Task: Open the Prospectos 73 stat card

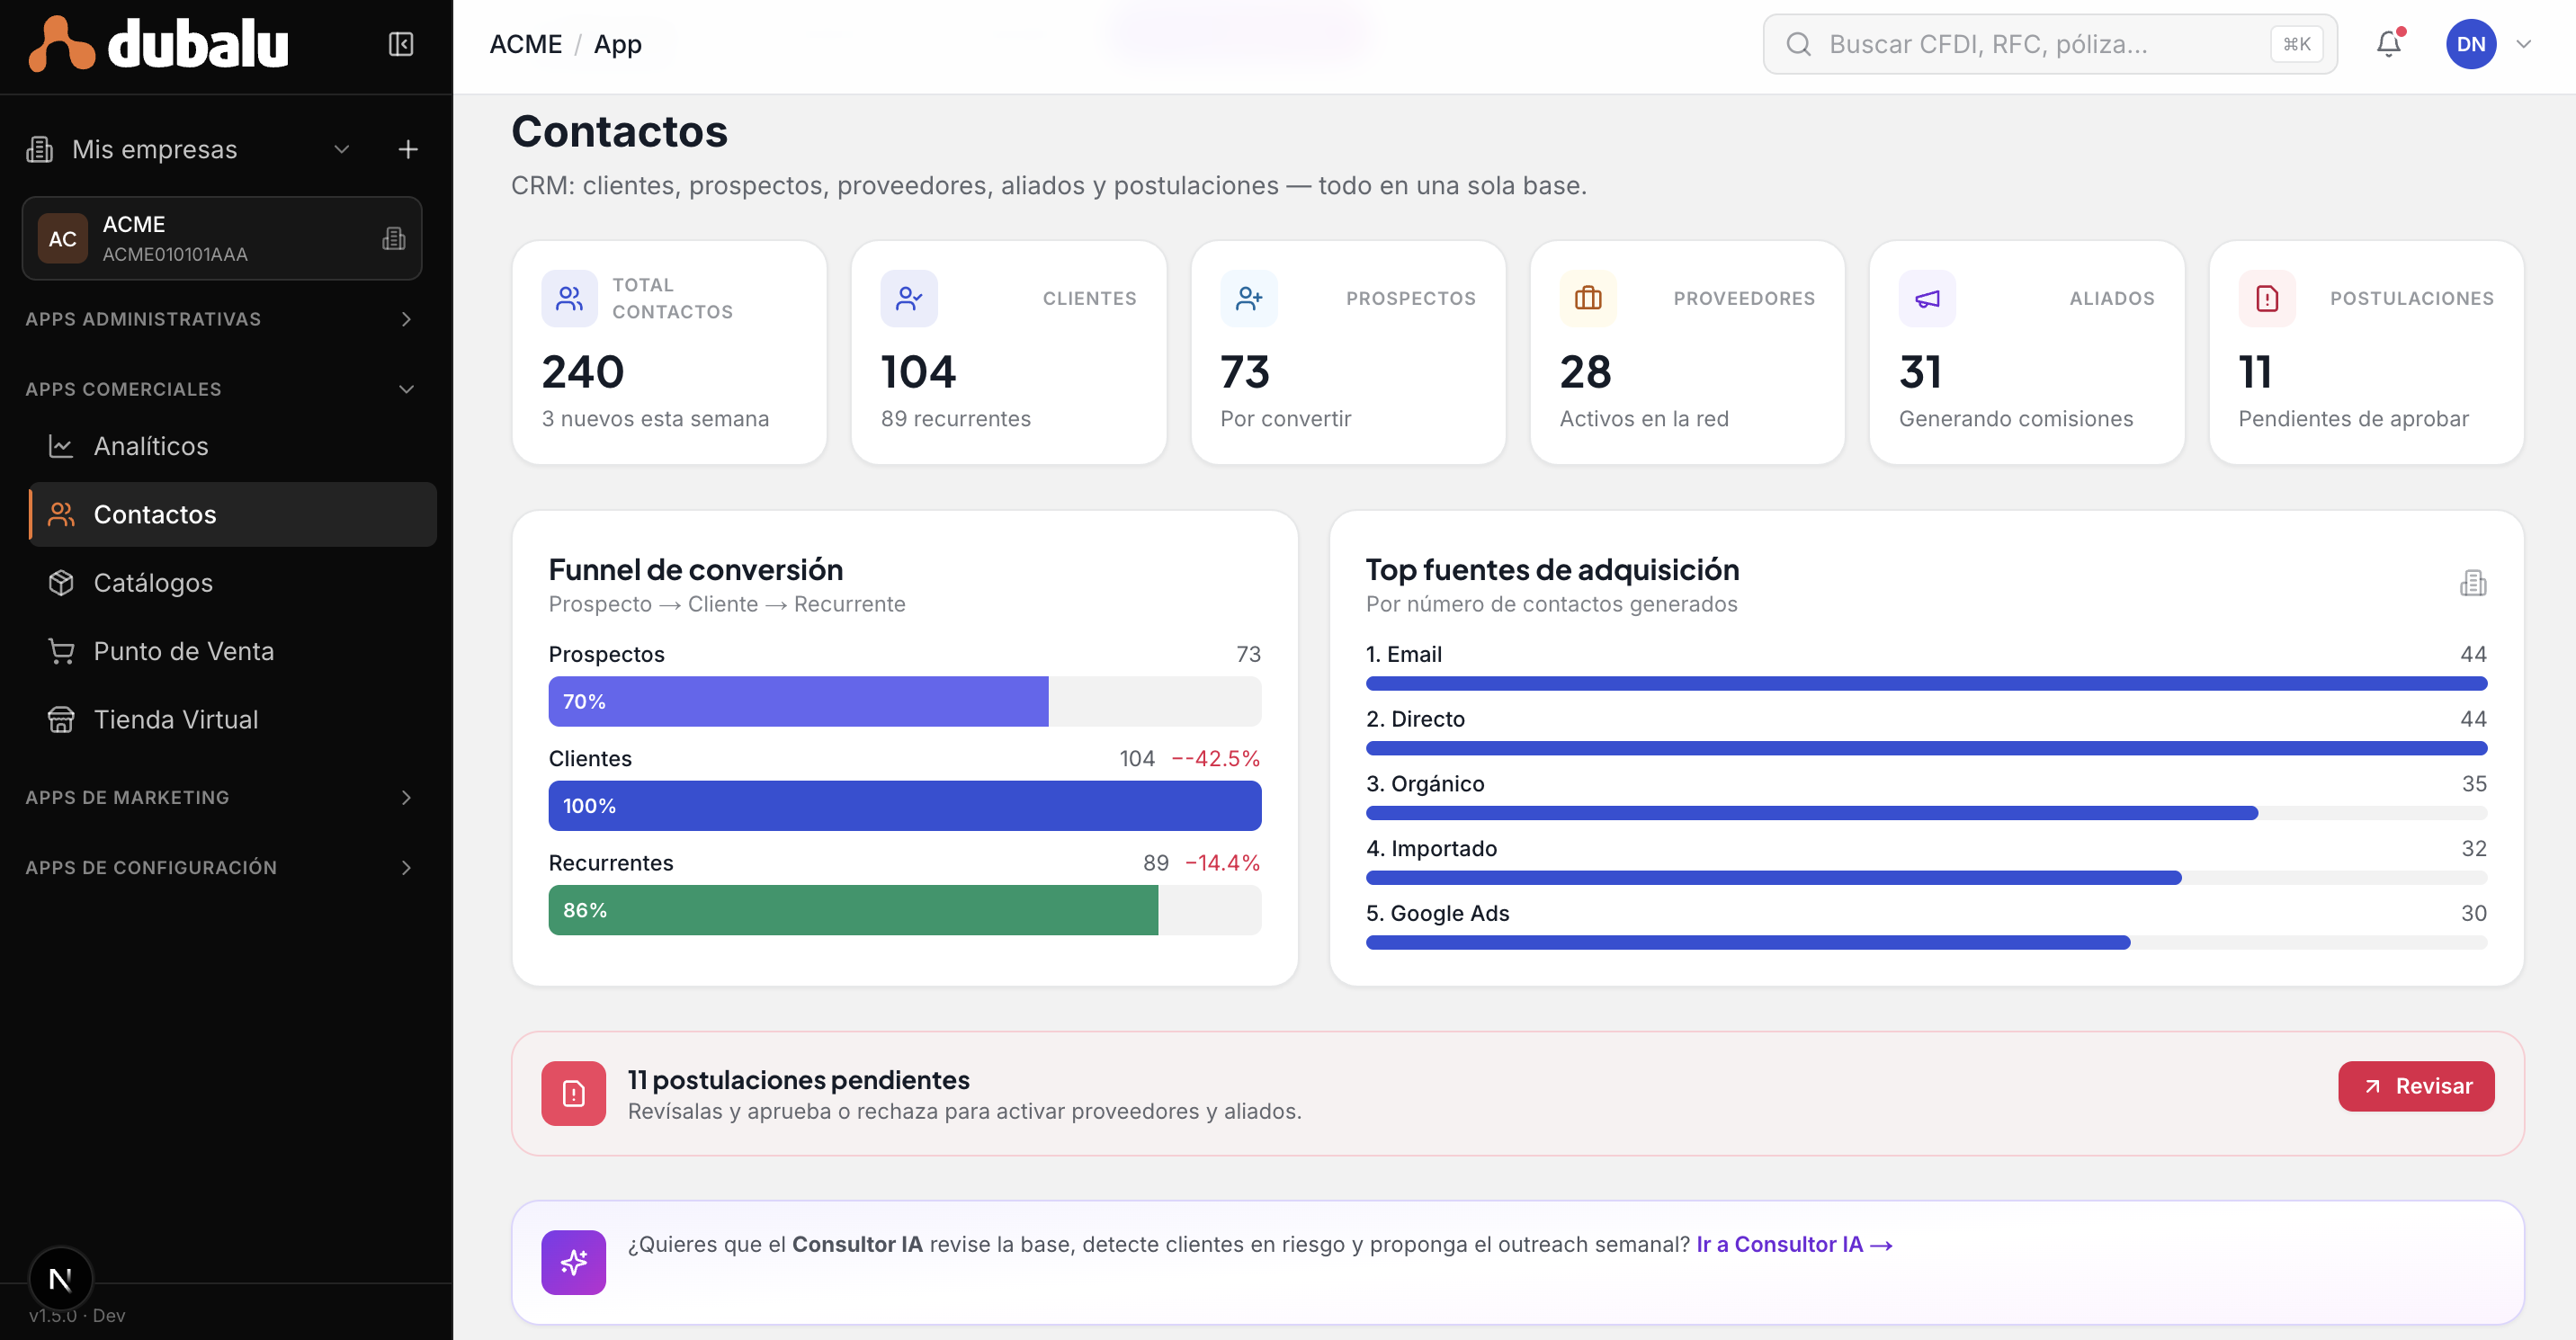Action: (x=1348, y=352)
